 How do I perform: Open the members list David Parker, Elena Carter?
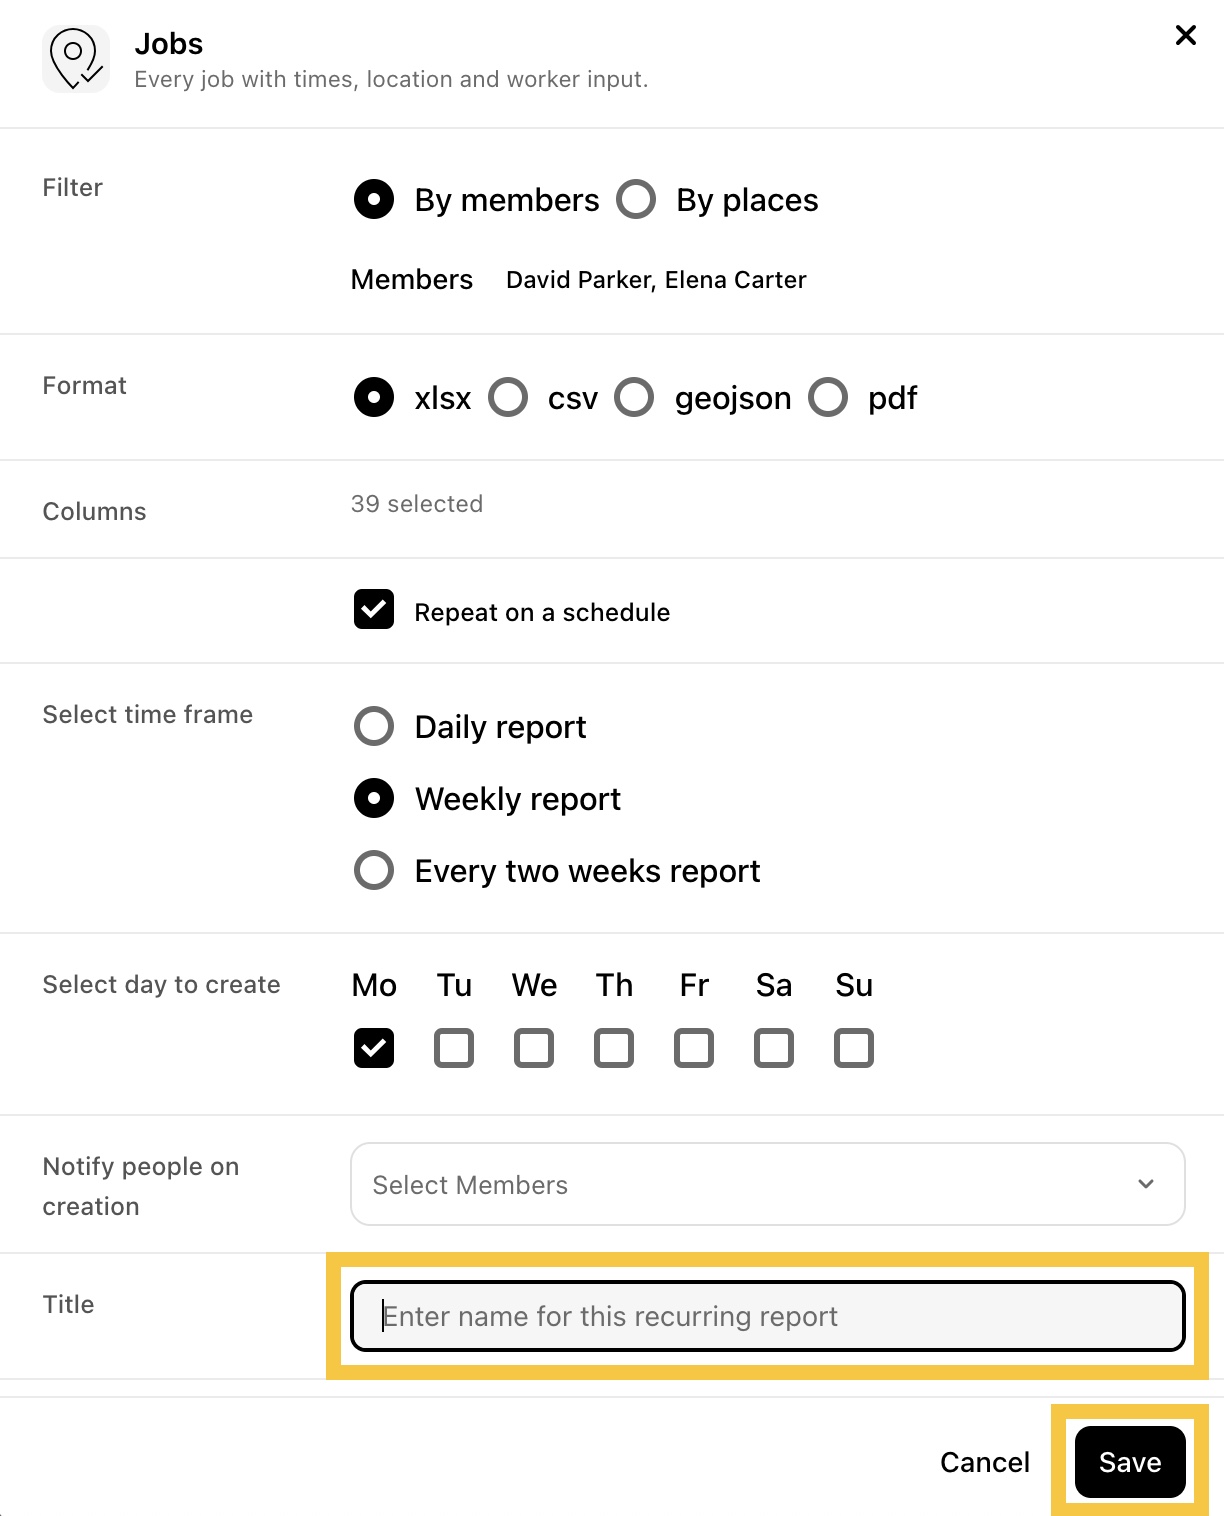point(656,280)
